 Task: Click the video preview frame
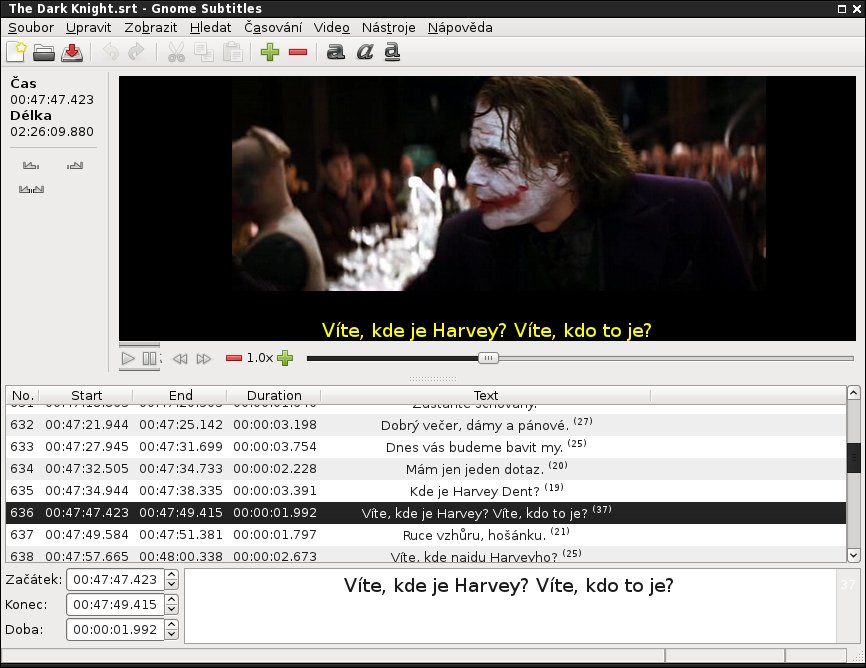tap(487, 208)
